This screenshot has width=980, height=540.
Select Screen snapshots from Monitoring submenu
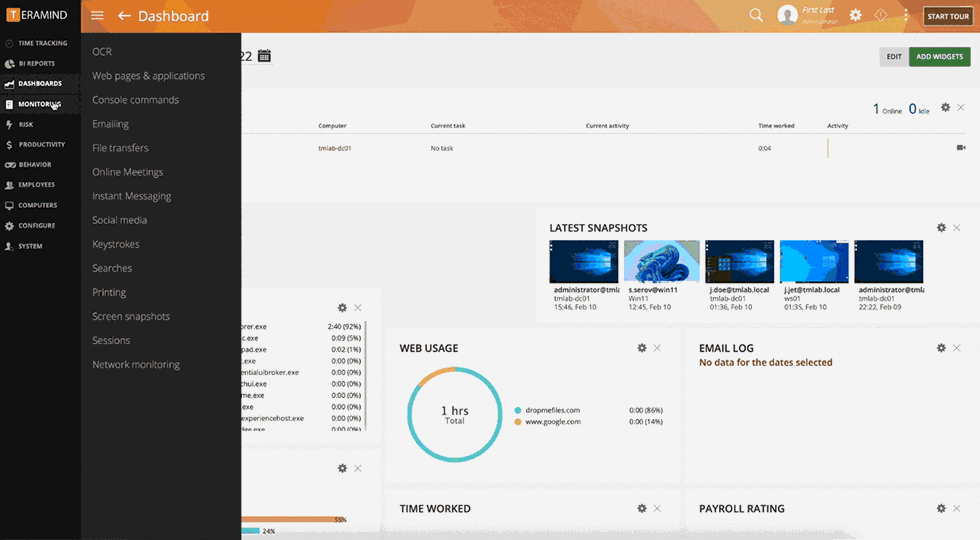131,316
